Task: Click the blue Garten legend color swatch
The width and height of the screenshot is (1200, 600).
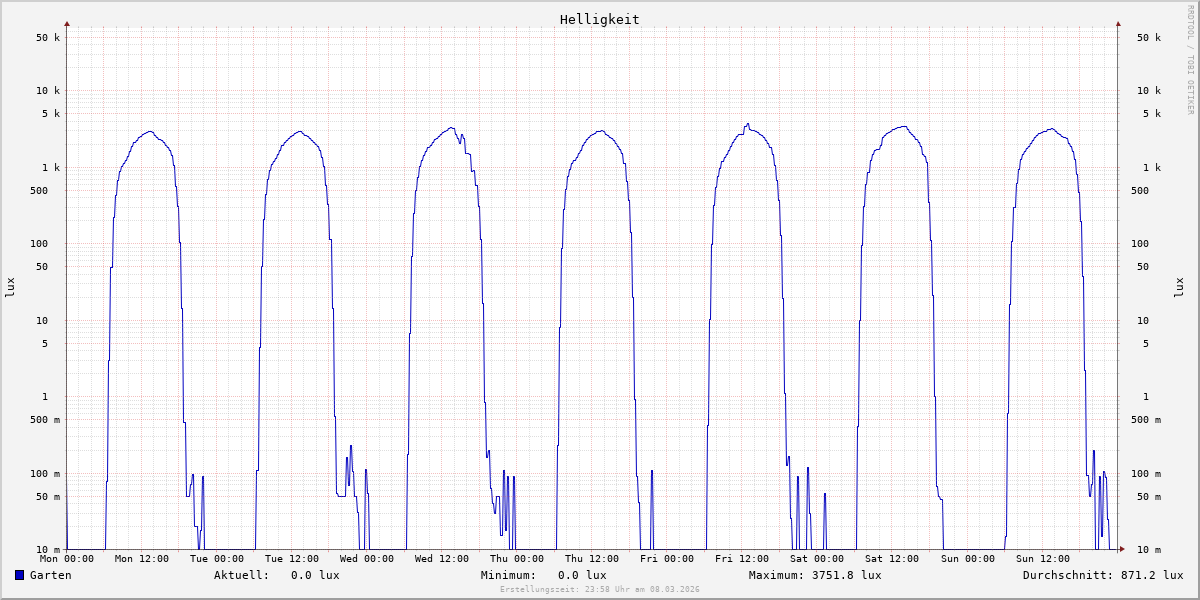Action: click(x=19, y=575)
